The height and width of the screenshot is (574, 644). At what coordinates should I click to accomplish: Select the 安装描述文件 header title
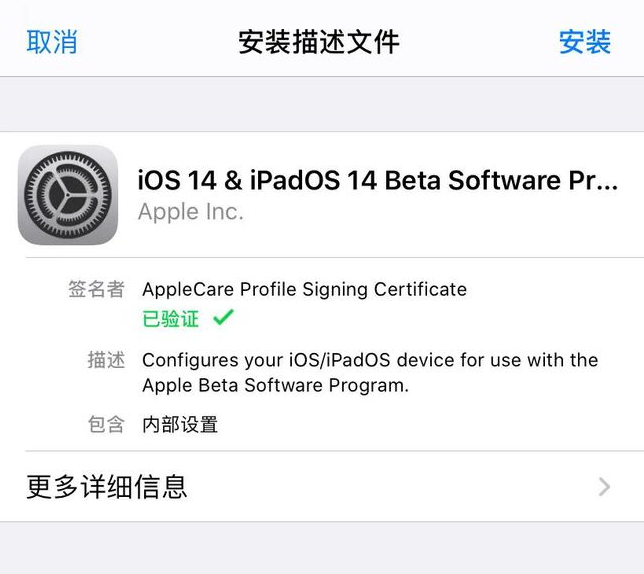pyautogui.click(x=319, y=42)
